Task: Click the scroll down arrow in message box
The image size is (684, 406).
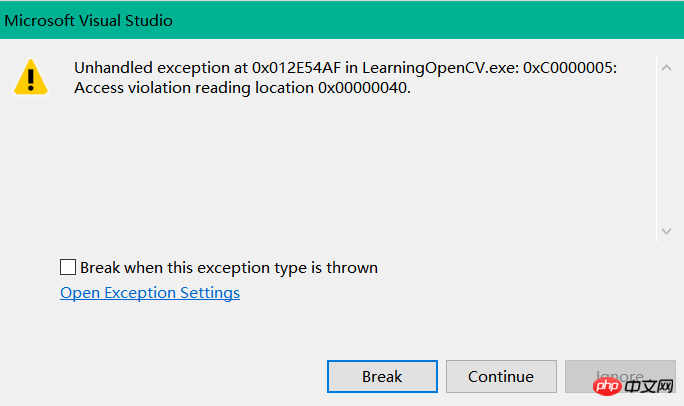Action: pos(666,231)
